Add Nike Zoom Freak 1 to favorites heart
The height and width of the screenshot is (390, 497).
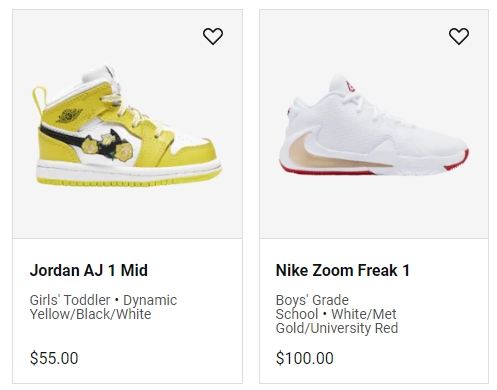pos(459,36)
